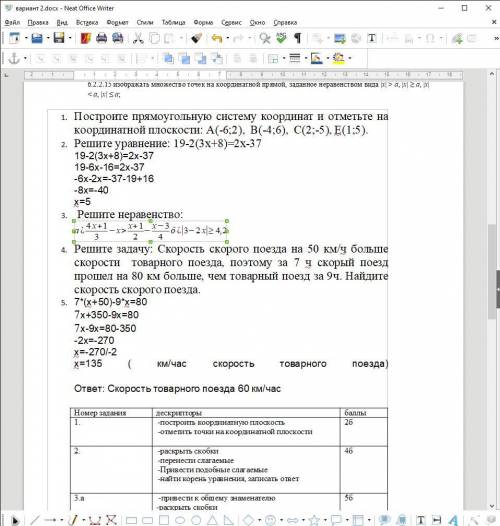The width and height of the screenshot is (500, 526).
Task: Open the Форма menu
Action: click(203, 22)
